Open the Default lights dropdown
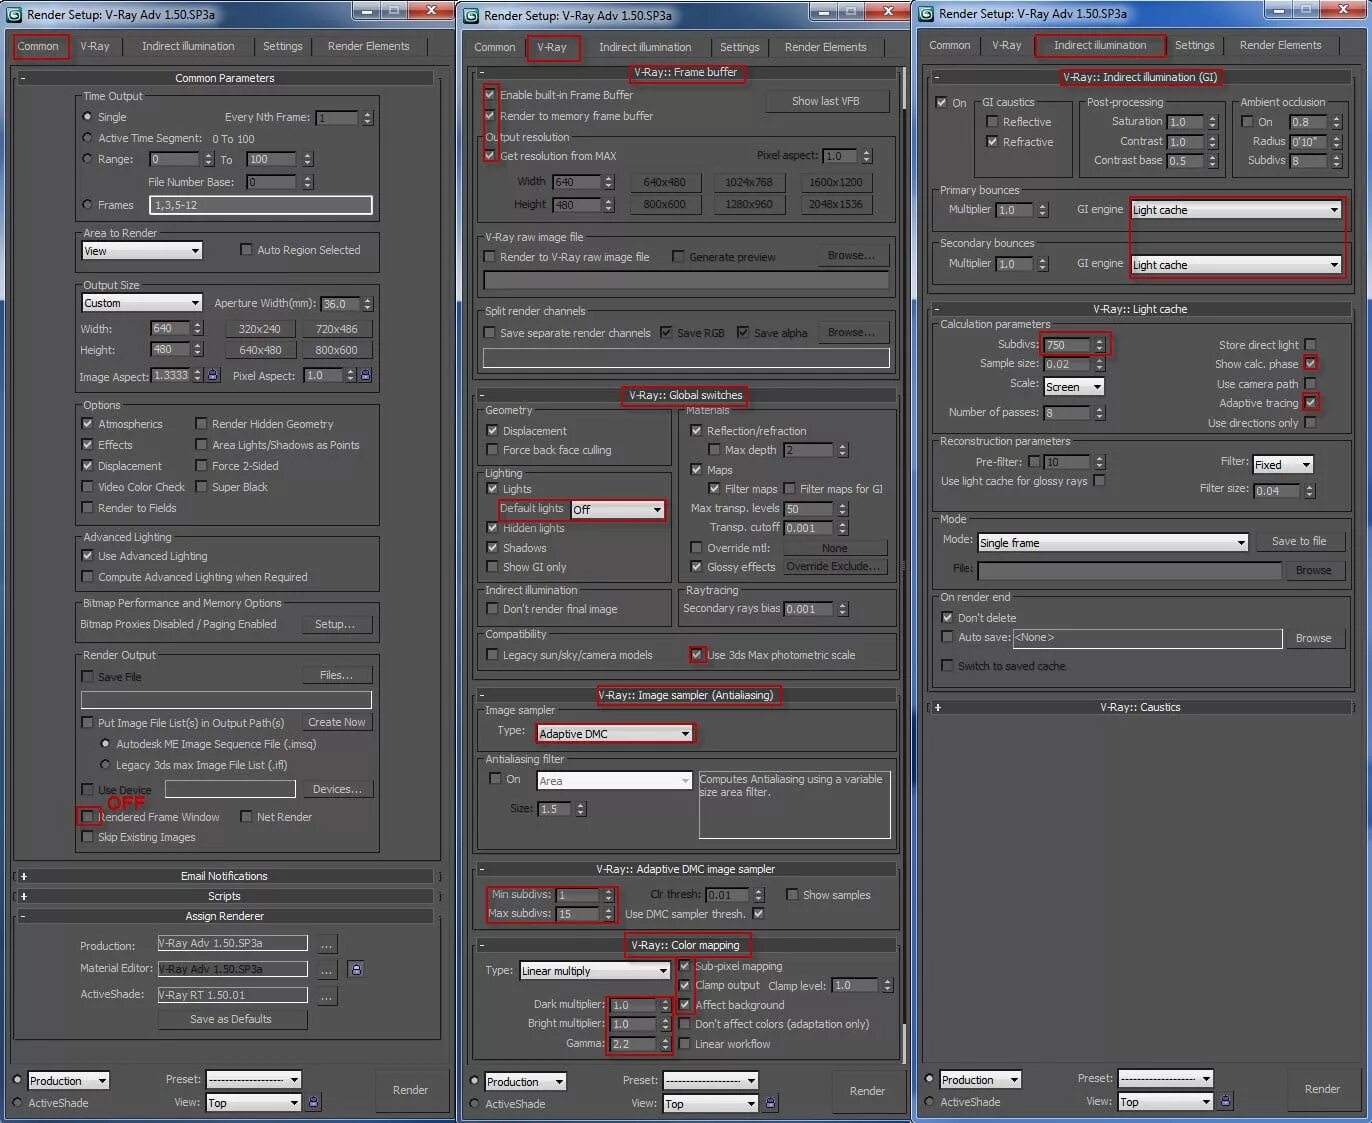Screen dimensions: 1372x1123 pos(617,509)
